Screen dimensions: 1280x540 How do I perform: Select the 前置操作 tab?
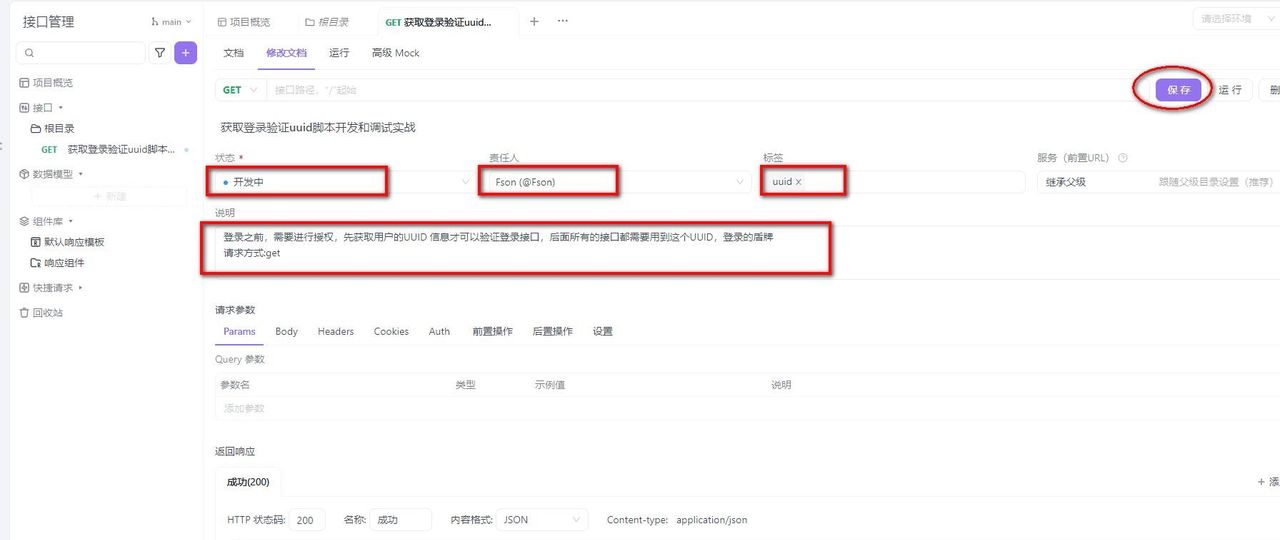[492, 331]
